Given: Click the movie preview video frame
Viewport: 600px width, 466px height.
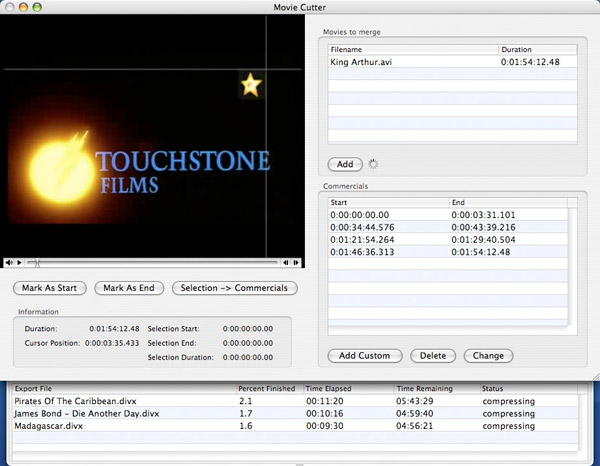Looking at the screenshot, I should pos(152,136).
